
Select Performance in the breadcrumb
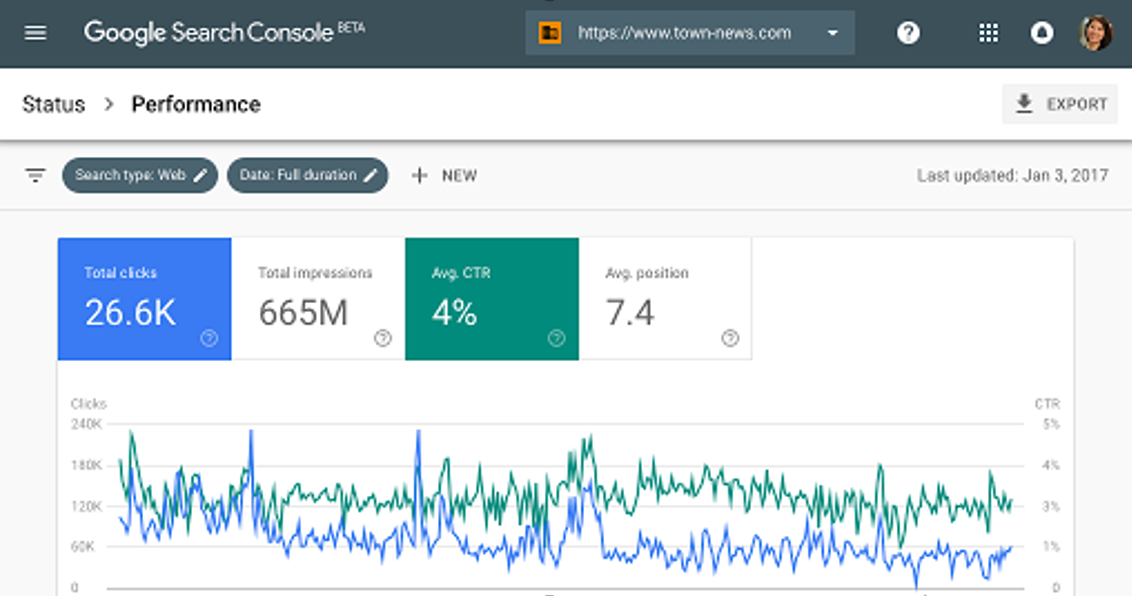tap(195, 104)
